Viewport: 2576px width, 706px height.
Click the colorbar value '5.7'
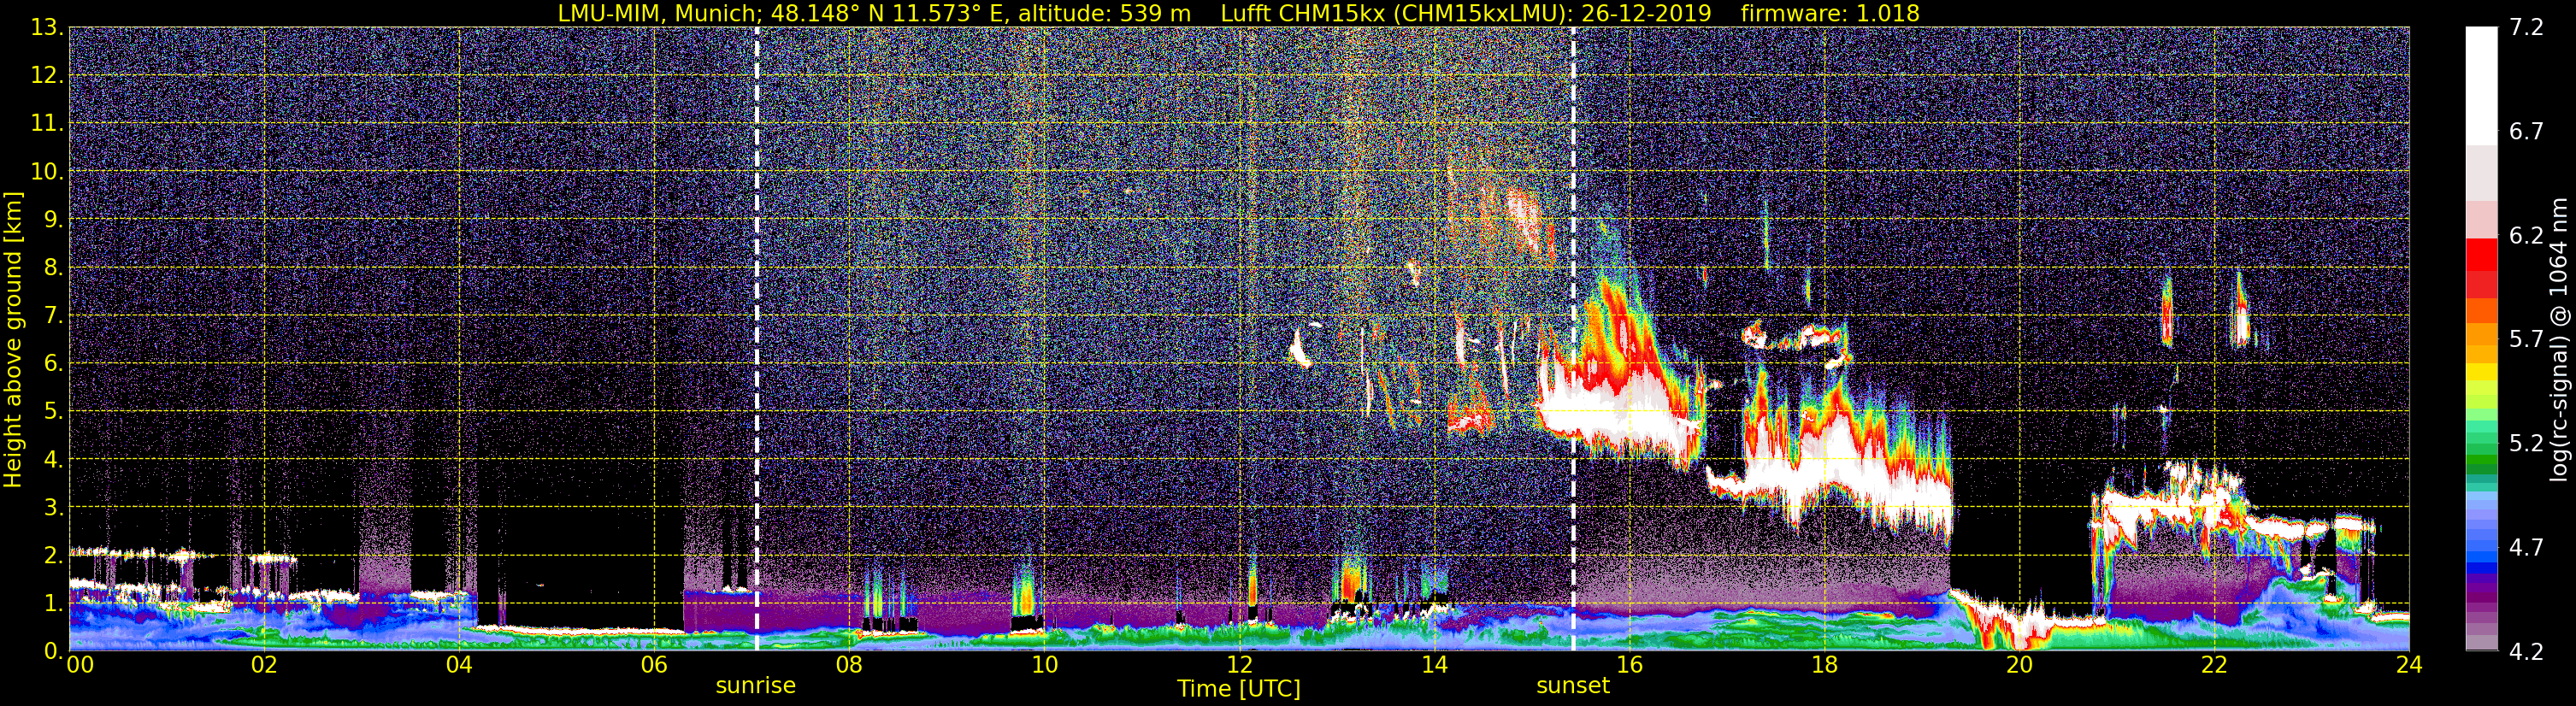[2526, 340]
